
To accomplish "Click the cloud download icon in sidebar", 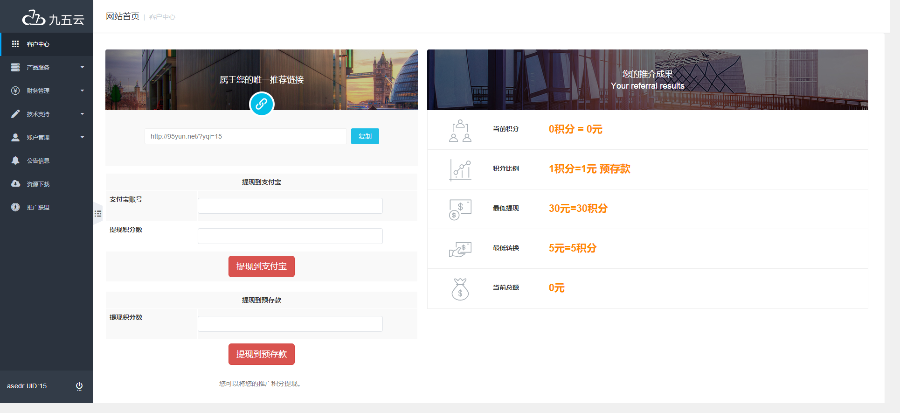I will pos(15,183).
